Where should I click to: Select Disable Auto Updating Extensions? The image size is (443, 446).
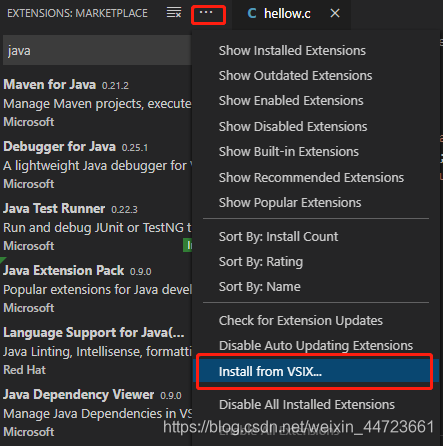316,346
